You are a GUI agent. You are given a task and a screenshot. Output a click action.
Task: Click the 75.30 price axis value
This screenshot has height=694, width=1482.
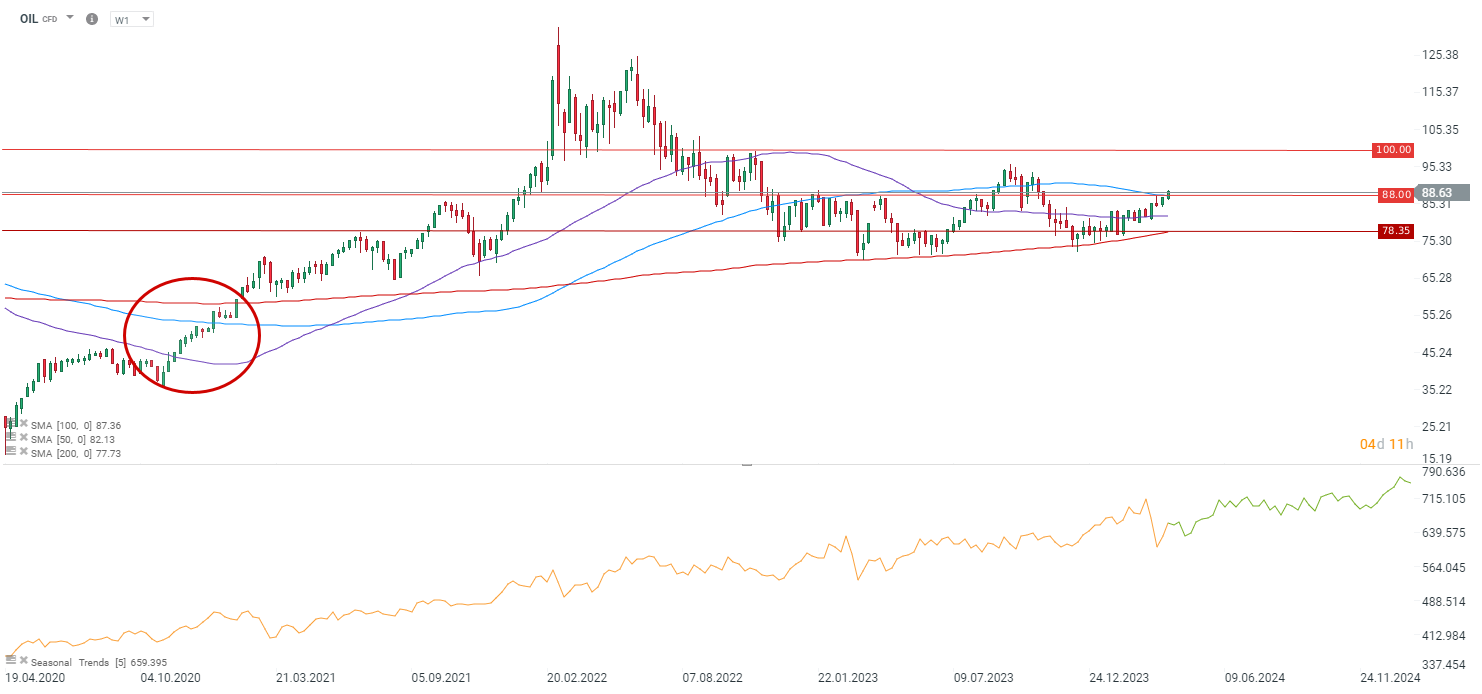click(1437, 241)
